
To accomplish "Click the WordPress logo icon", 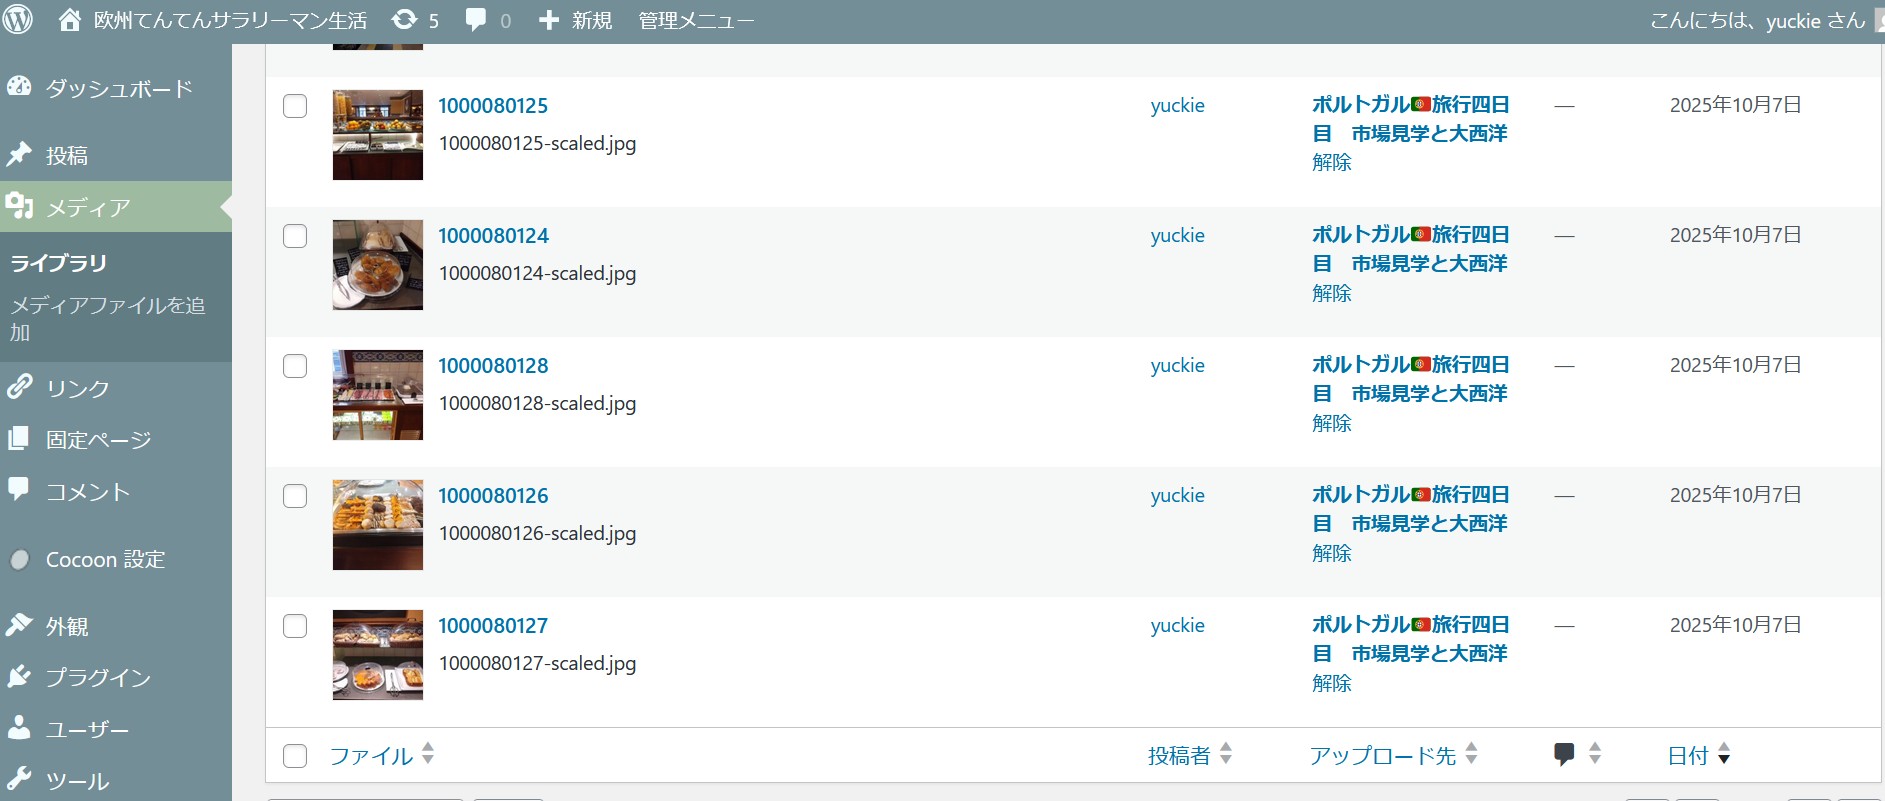I will click(18, 20).
